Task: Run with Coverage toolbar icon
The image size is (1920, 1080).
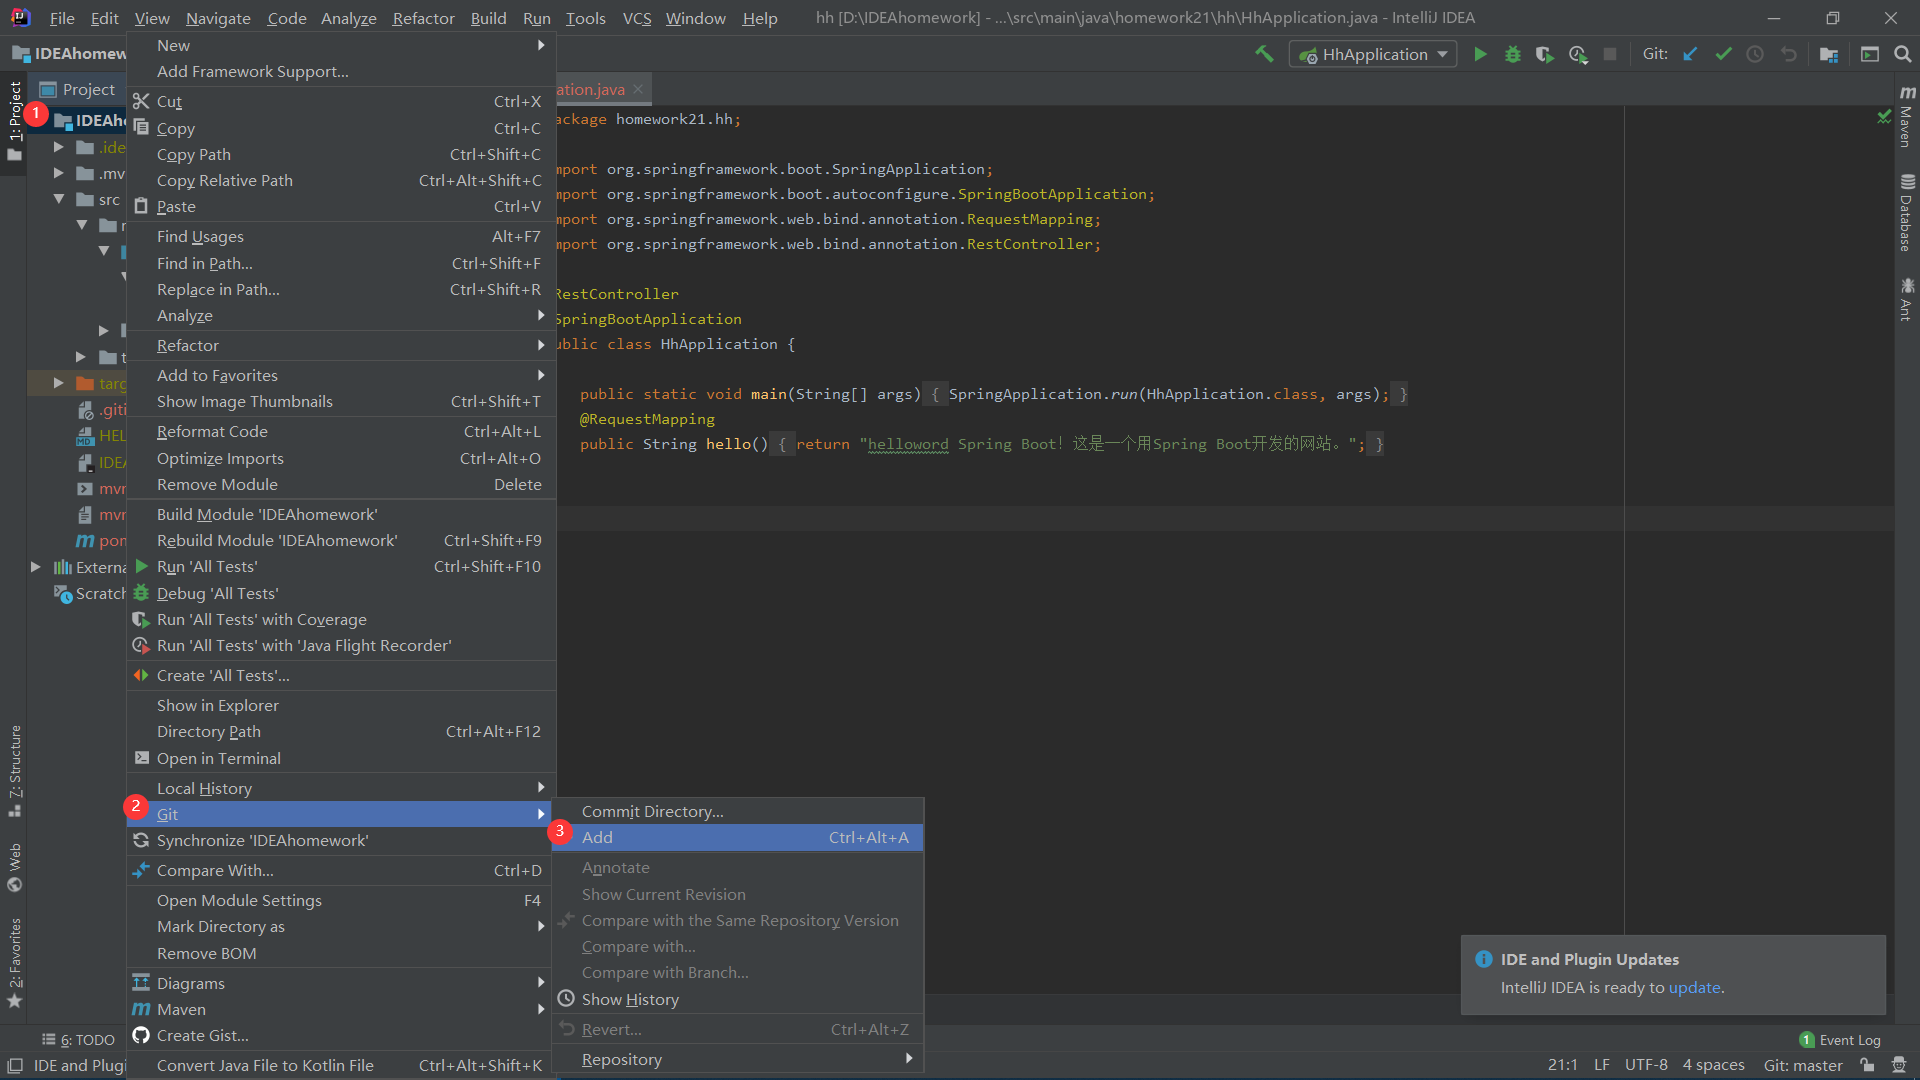Action: 1545,54
